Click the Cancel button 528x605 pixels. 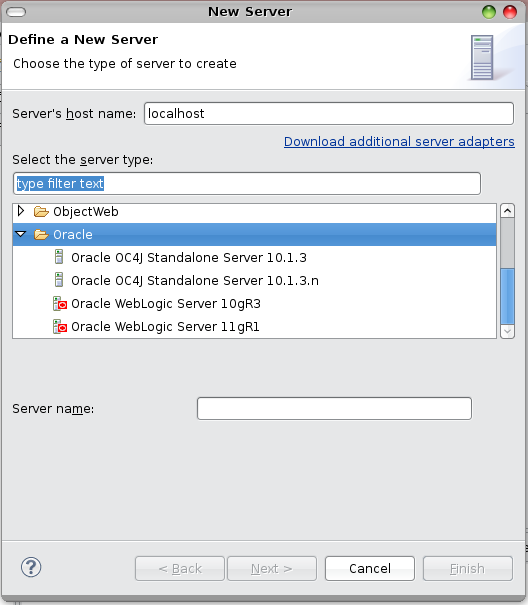370,568
